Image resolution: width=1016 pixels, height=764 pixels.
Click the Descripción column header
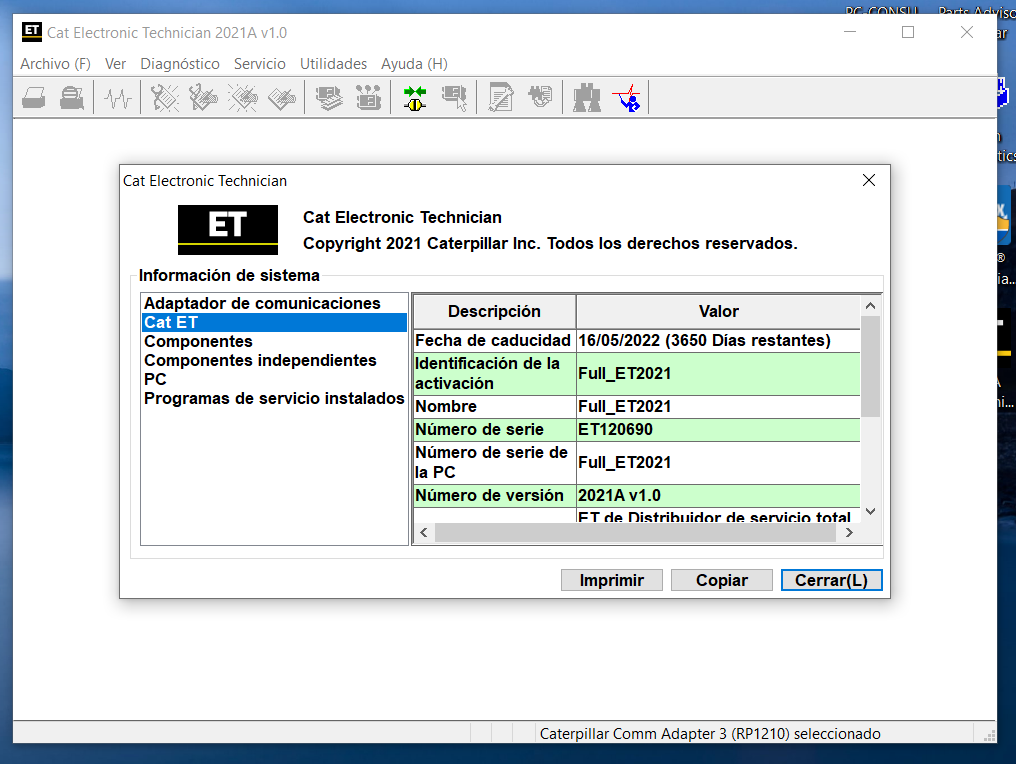[494, 311]
